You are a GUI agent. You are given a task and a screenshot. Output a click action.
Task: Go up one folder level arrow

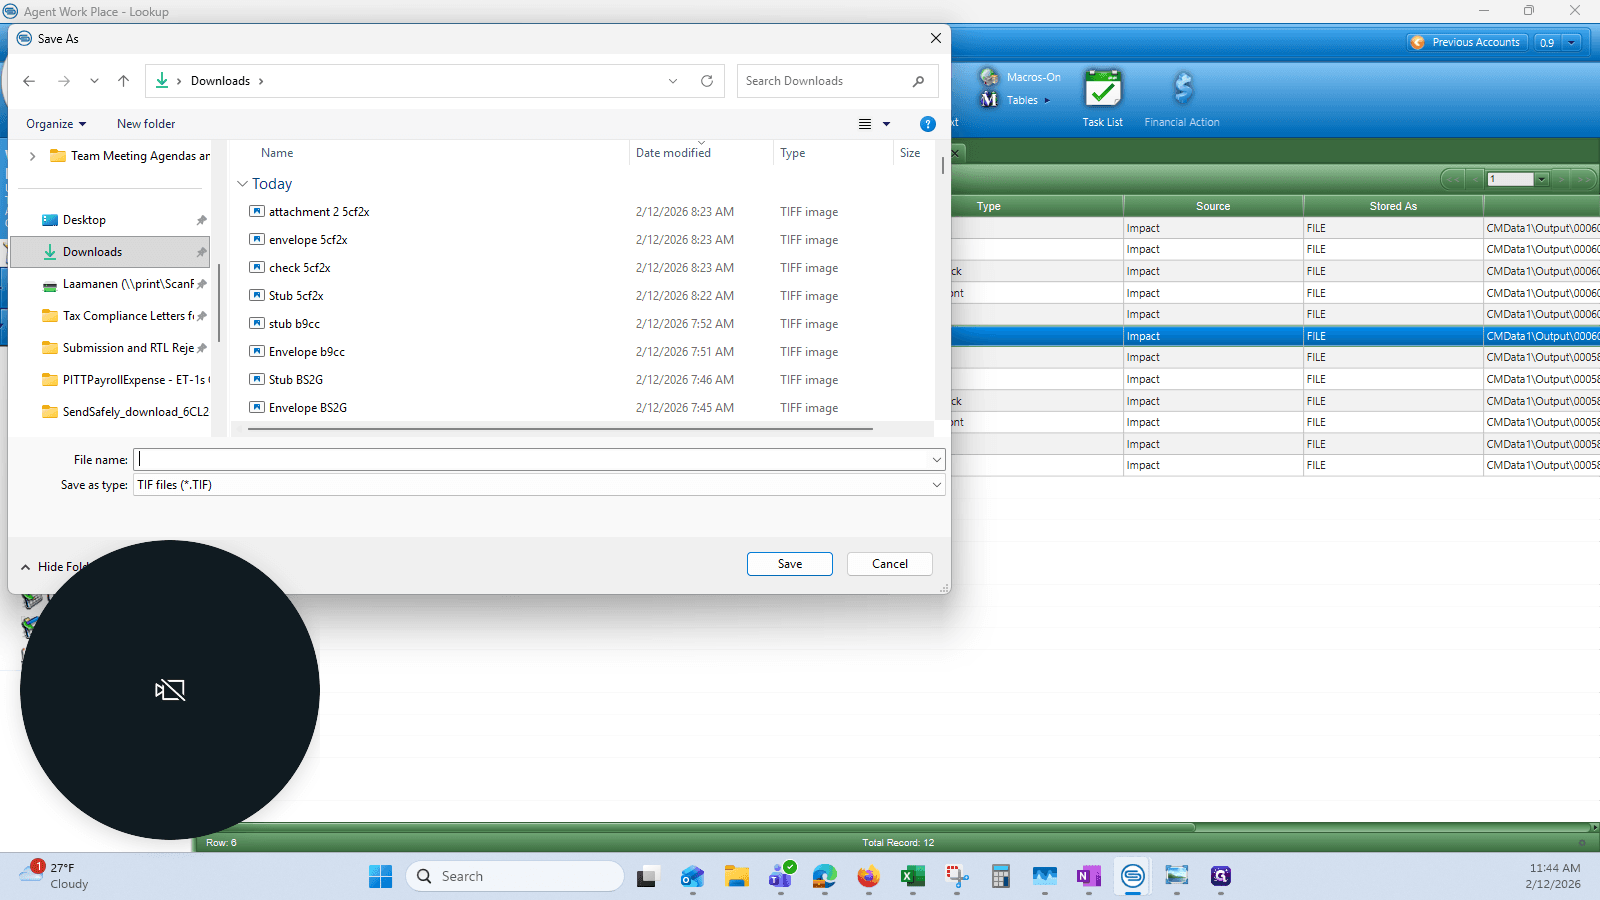(x=123, y=81)
